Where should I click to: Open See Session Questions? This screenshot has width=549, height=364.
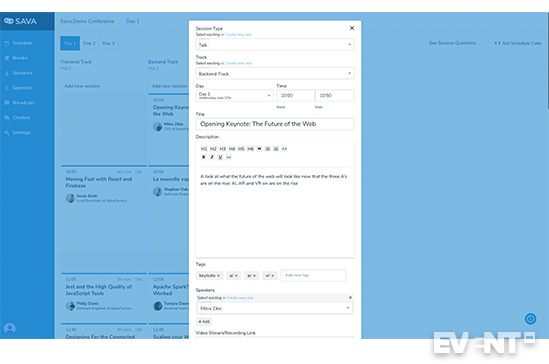coord(452,43)
